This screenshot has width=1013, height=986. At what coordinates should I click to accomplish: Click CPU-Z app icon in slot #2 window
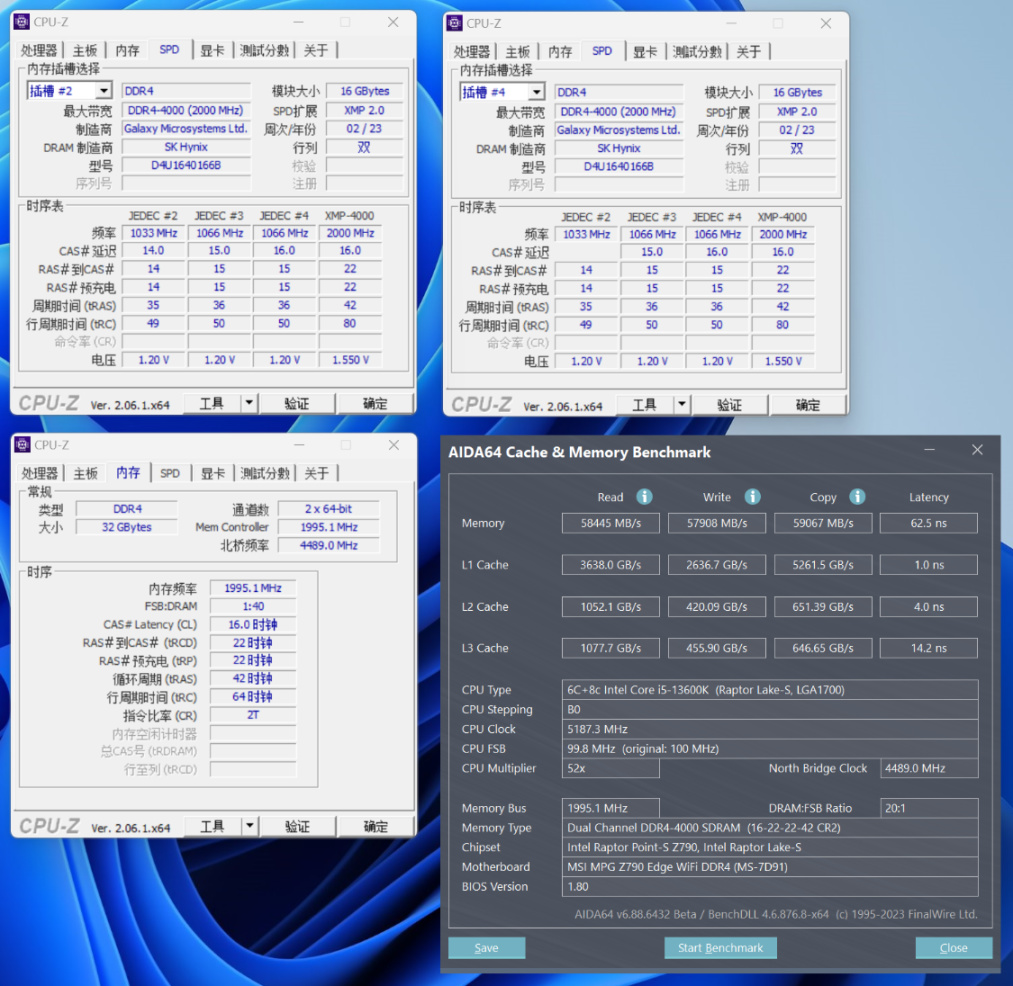(x=22, y=21)
